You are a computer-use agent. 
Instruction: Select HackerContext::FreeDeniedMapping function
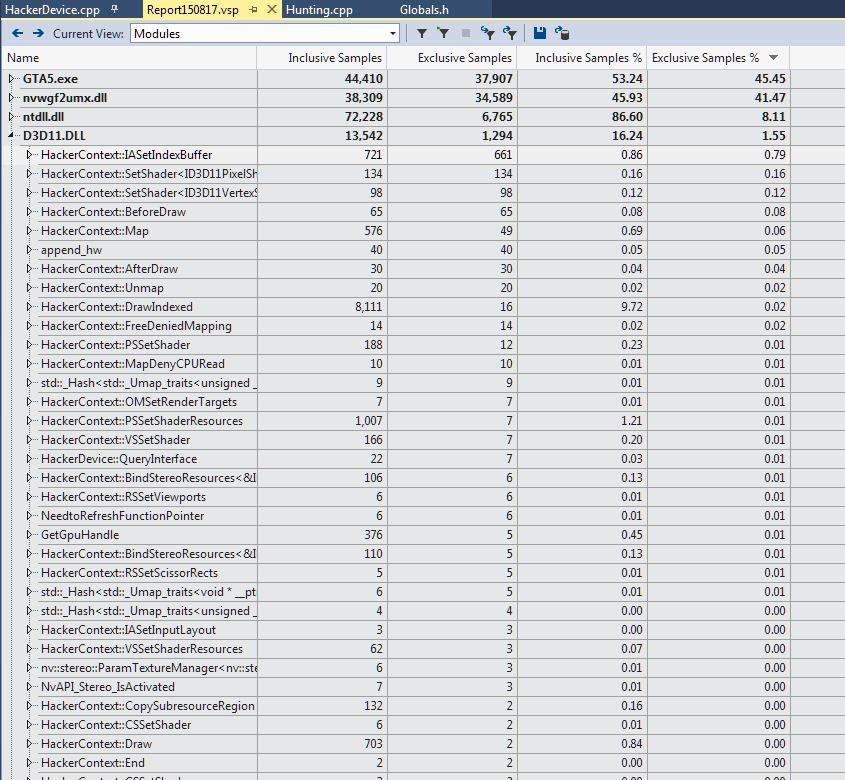[136, 326]
